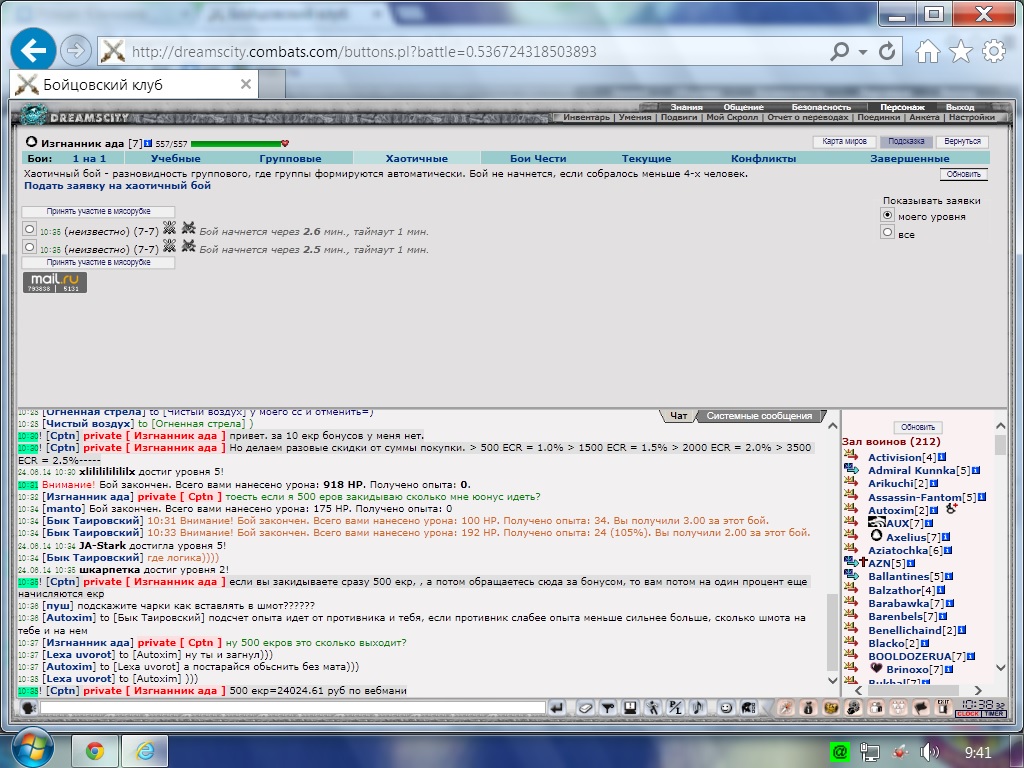This screenshot has height=768, width=1024.
Task: Open the browser settings gear
Action: [994, 51]
